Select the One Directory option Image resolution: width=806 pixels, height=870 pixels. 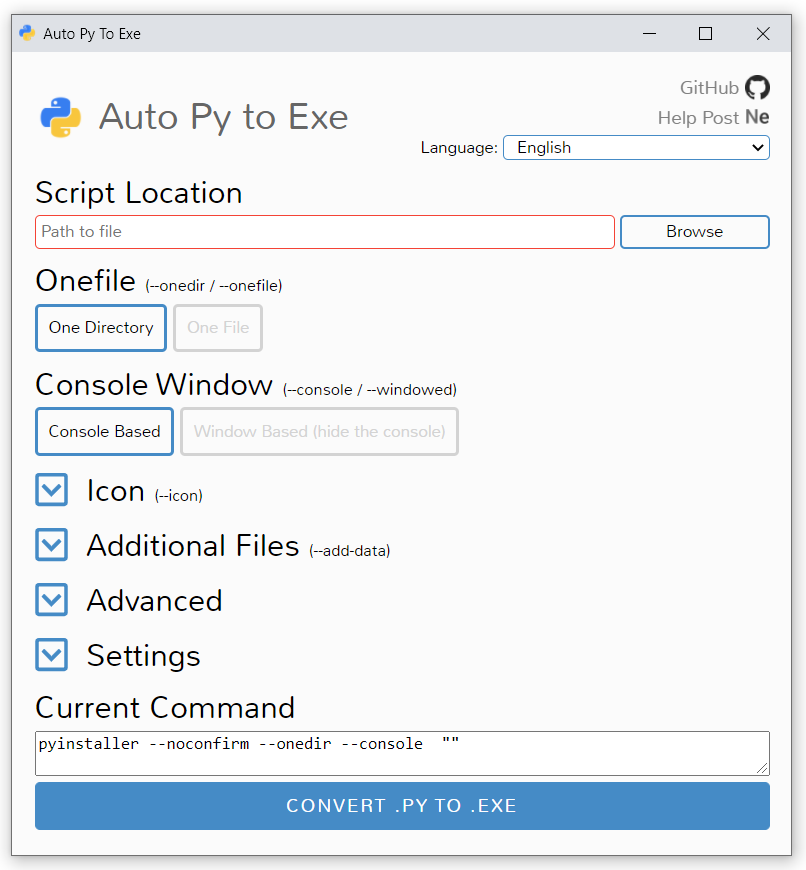(100, 328)
